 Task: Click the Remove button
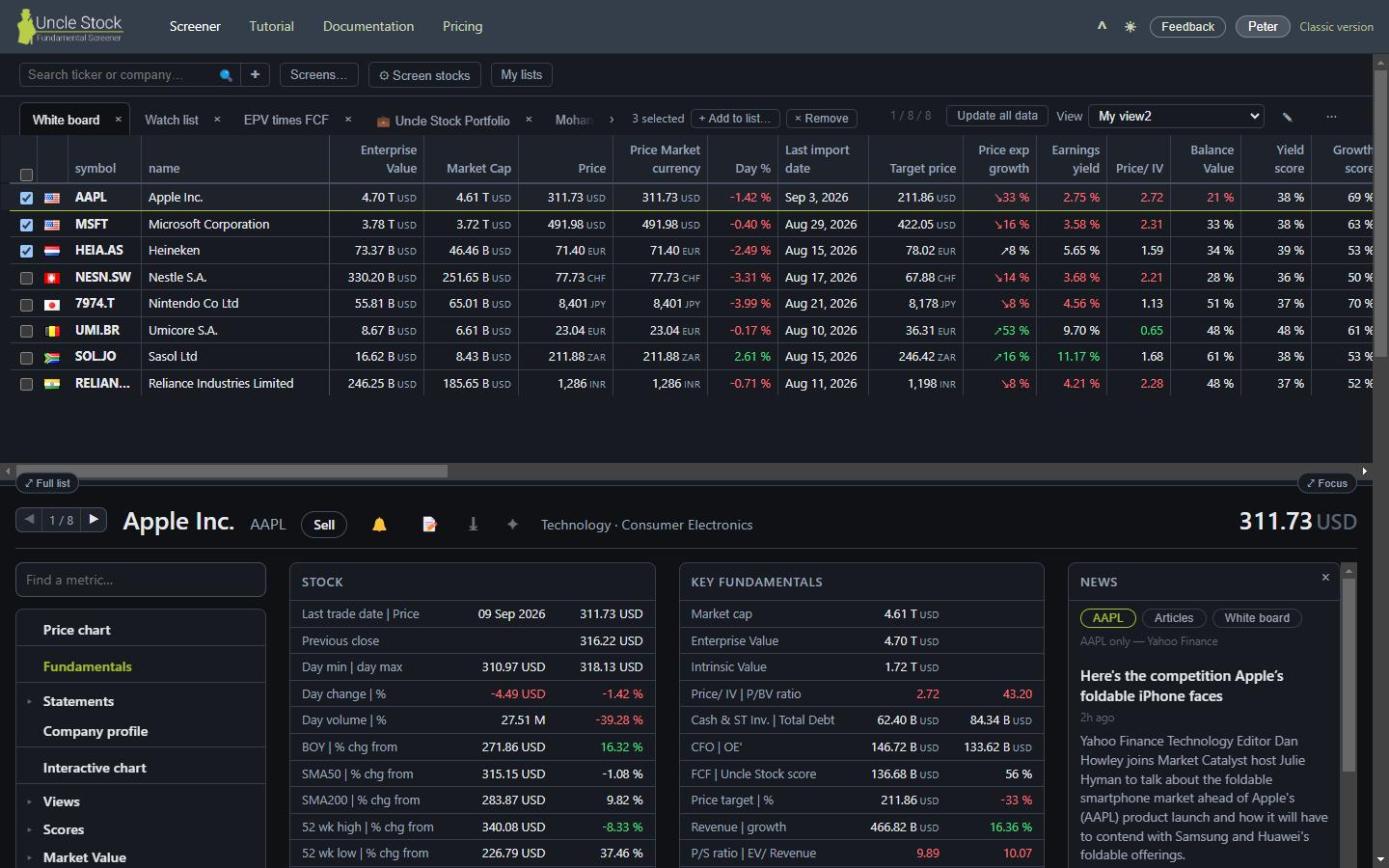click(821, 118)
